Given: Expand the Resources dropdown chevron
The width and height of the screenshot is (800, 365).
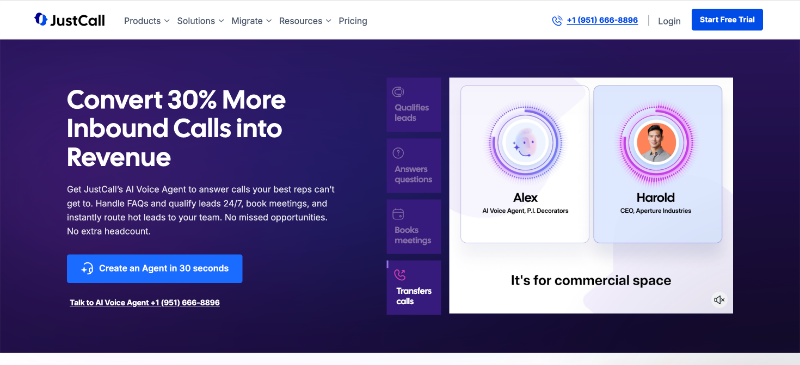Looking at the screenshot, I should coord(328,21).
